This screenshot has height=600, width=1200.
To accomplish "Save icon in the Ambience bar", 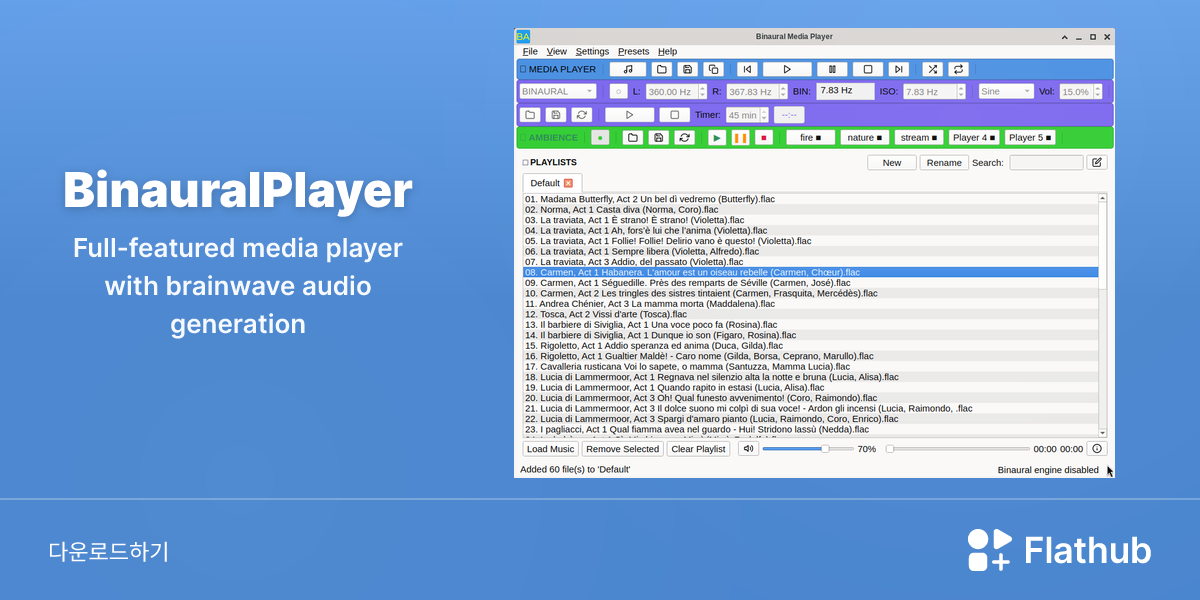I will coord(658,138).
